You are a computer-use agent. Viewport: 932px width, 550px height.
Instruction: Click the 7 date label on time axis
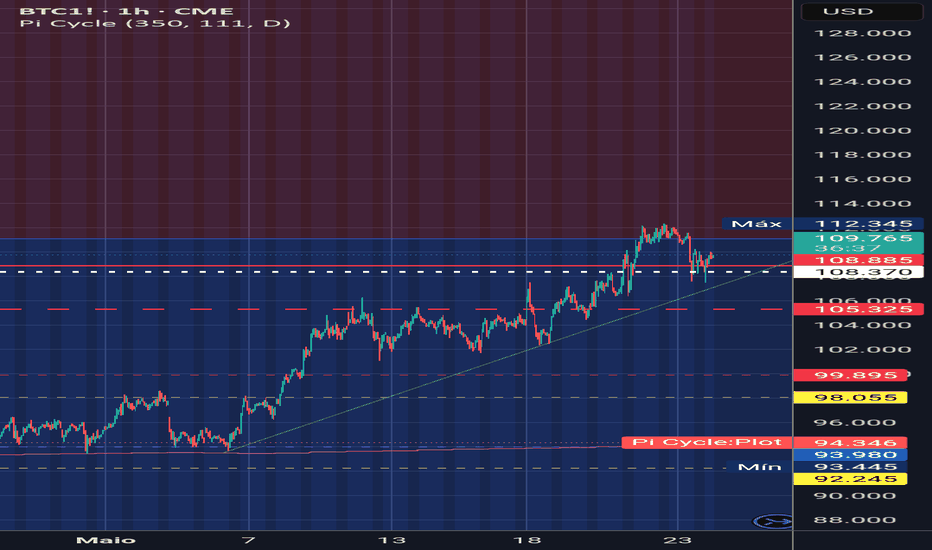(x=248, y=540)
